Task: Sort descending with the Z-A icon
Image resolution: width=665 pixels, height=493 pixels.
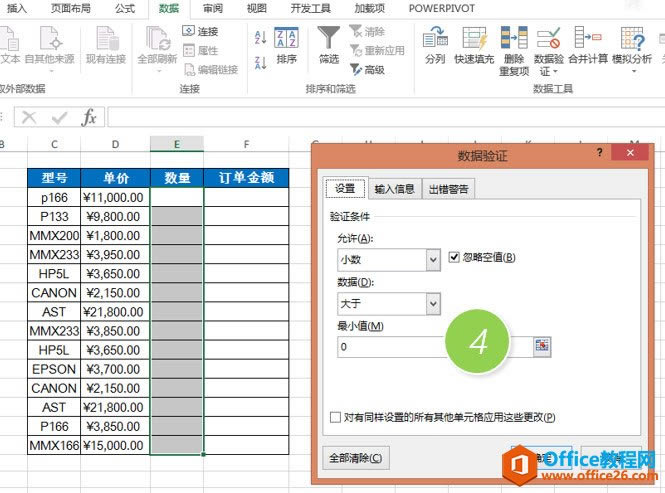Action: 260,63
